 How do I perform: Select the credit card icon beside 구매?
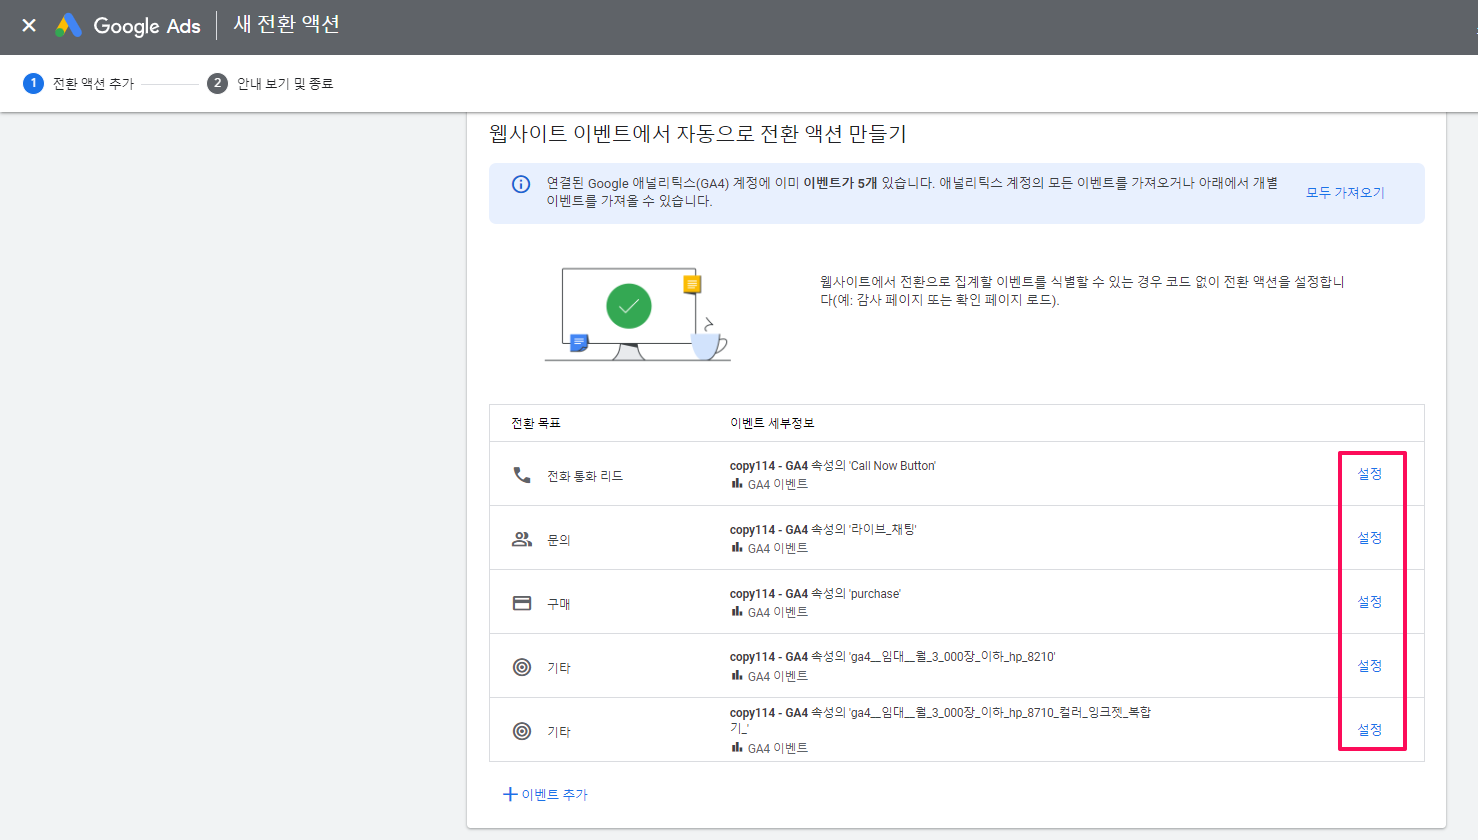click(x=521, y=601)
